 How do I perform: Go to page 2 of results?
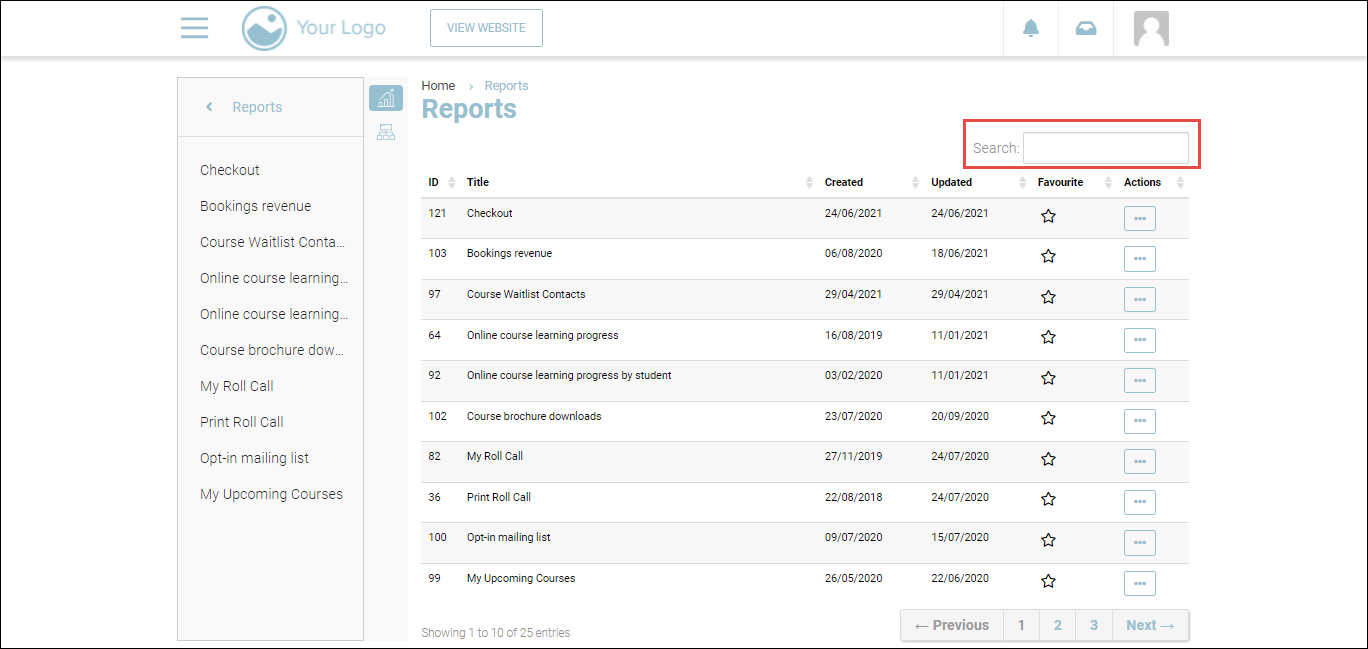[1057, 625]
